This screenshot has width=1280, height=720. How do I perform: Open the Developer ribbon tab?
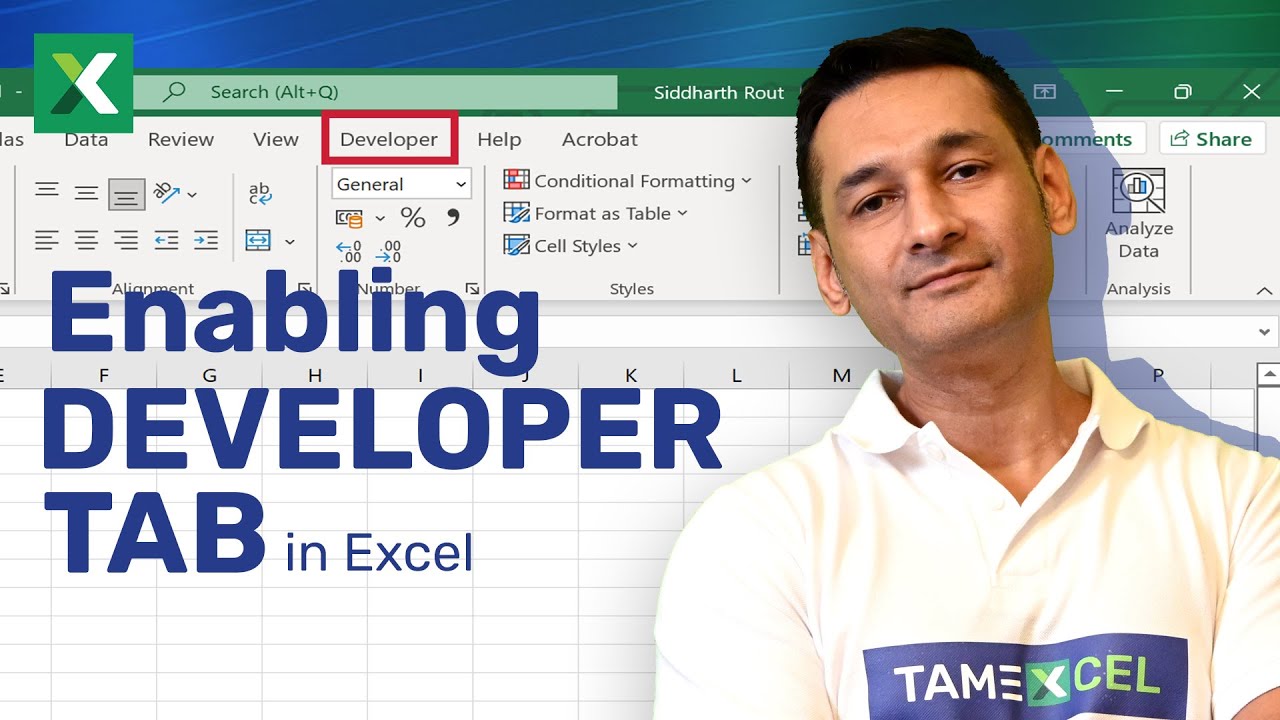click(x=389, y=139)
